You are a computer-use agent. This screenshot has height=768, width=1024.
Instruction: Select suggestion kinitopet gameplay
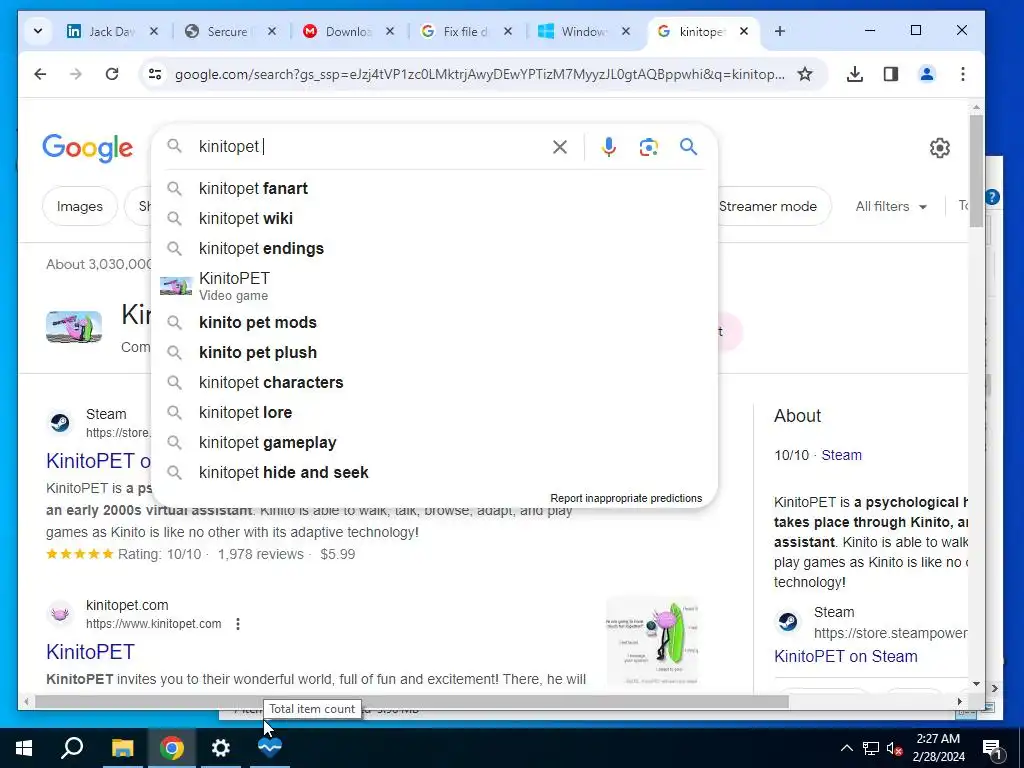coord(434,443)
